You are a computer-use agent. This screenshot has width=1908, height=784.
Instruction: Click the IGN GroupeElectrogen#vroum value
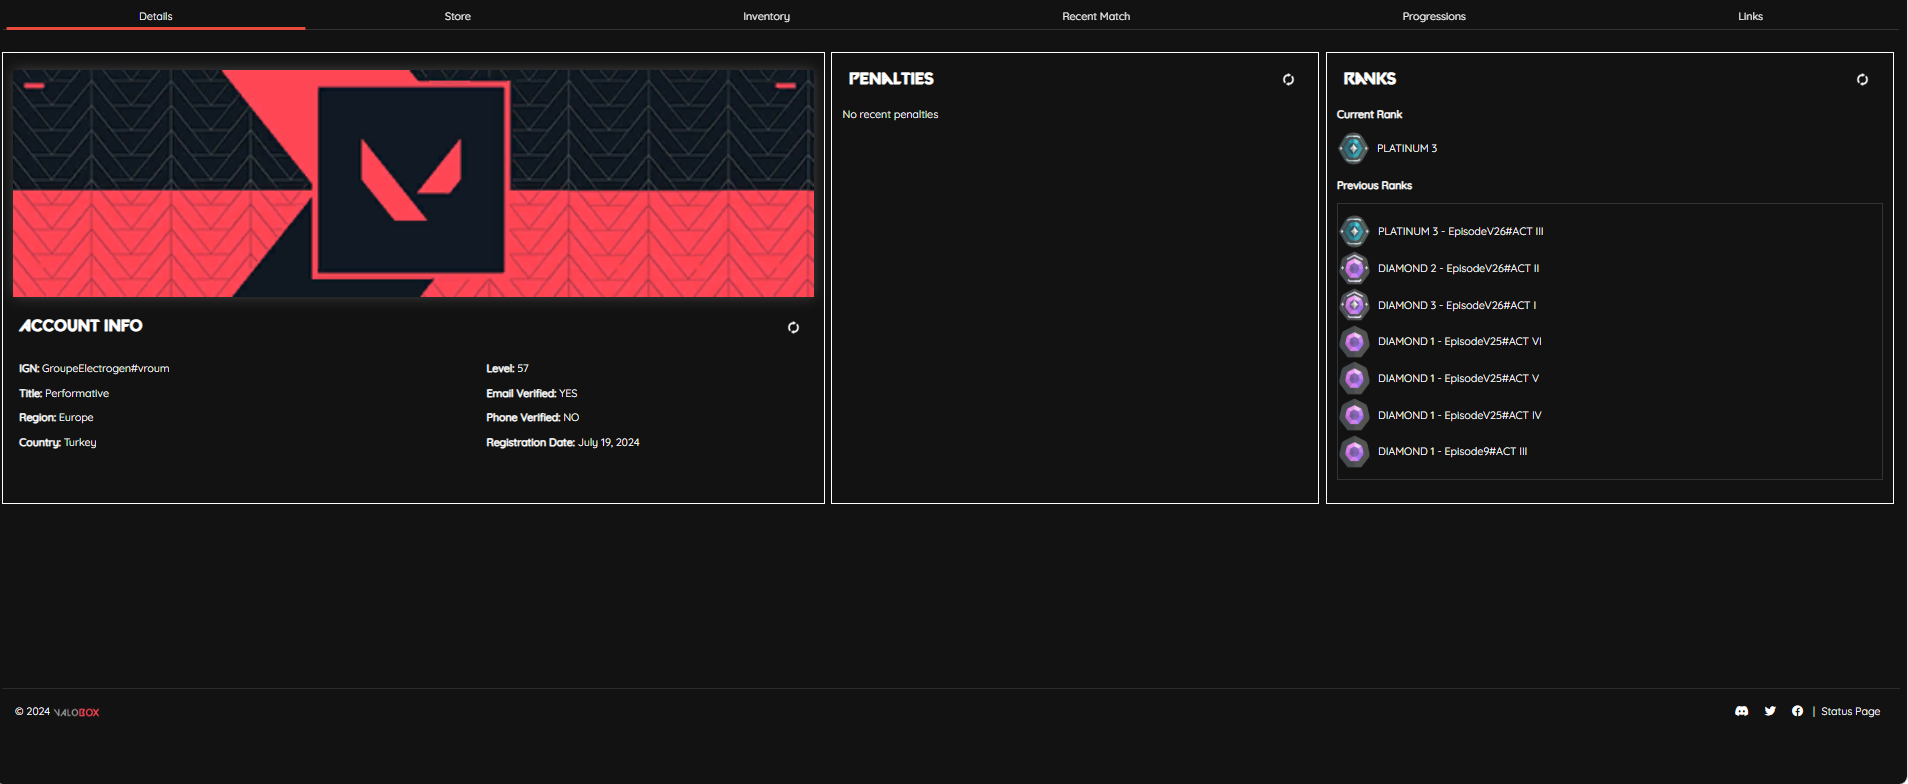click(x=105, y=369)
